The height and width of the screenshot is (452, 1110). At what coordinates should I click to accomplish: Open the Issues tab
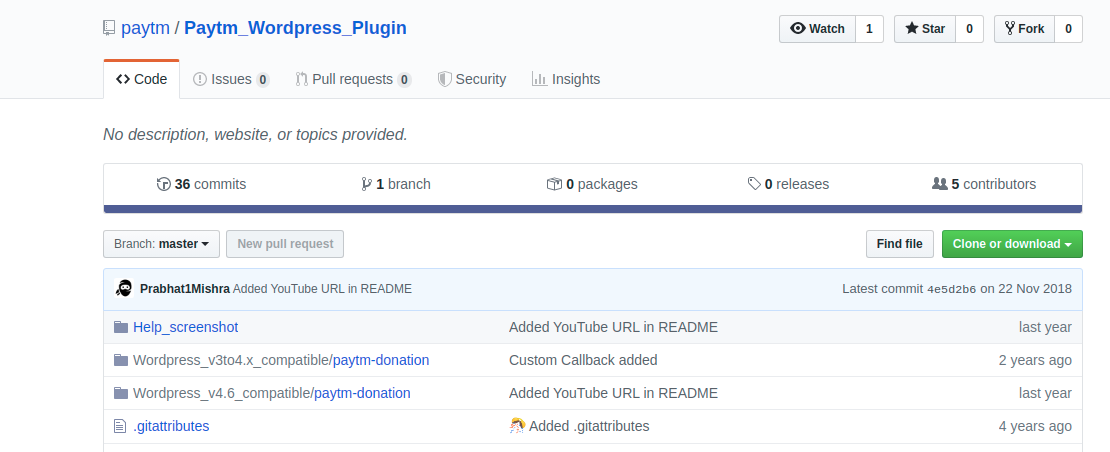[231, 79]
